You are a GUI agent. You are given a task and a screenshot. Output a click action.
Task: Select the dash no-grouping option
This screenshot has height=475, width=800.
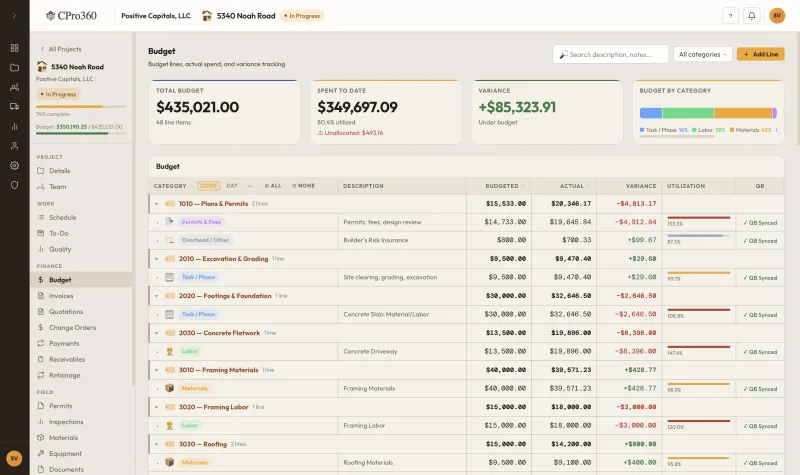pos(250,186)
